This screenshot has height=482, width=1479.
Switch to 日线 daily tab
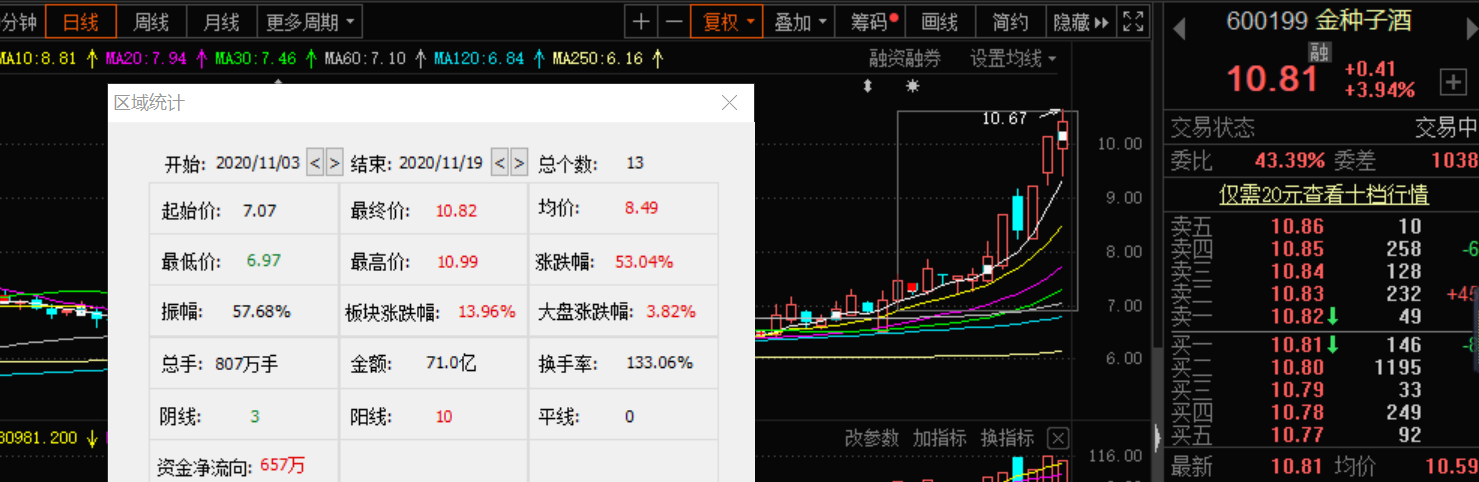tap(81, 22)
